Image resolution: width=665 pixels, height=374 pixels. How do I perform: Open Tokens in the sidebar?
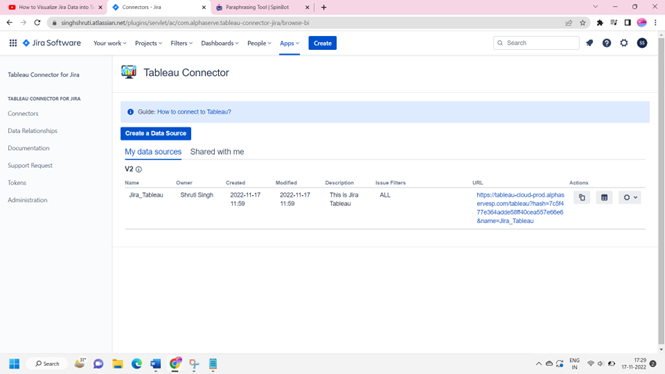click(x=17, y=183)
